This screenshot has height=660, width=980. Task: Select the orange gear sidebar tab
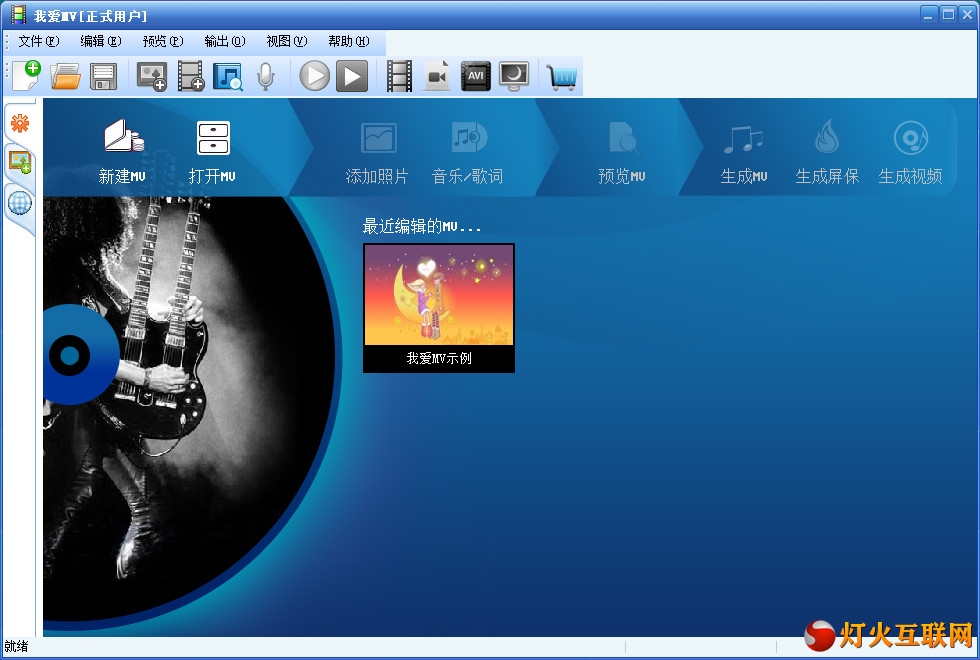click(x=20, y=123)
